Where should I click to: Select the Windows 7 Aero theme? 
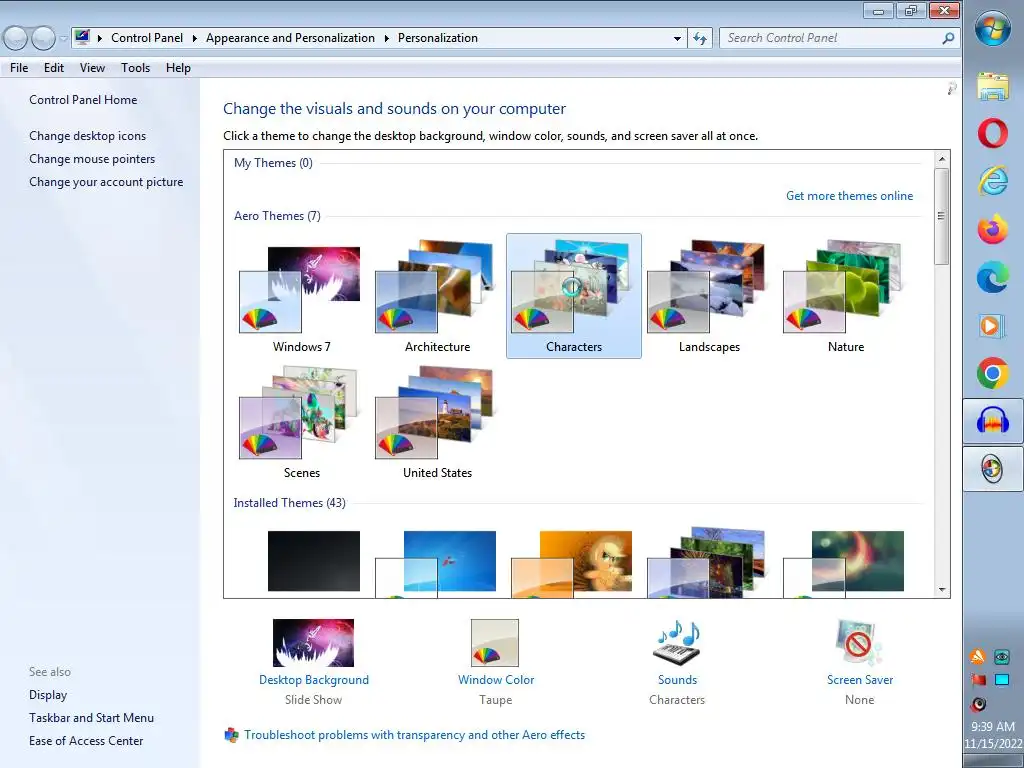coord(301,298)
